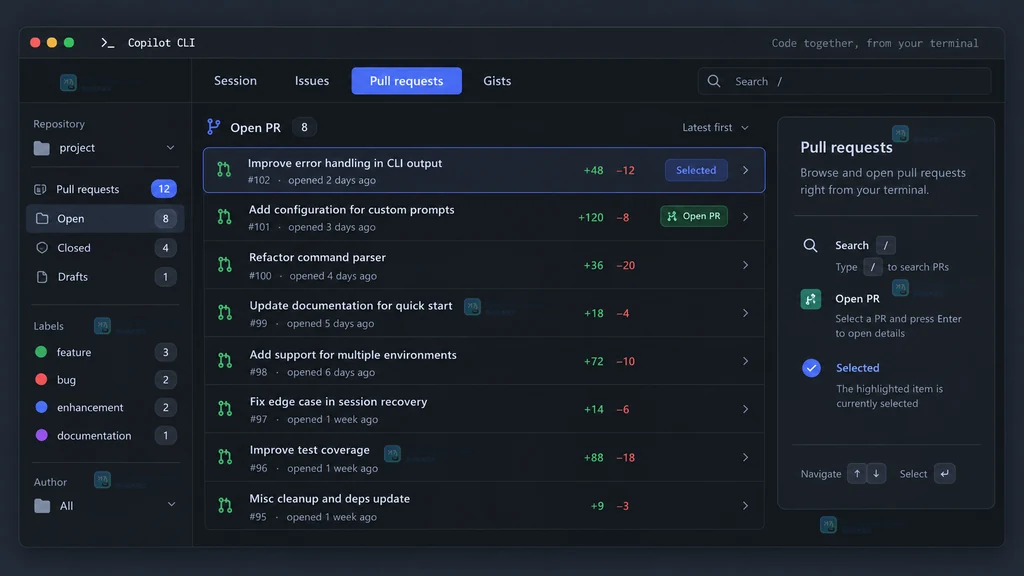Show Drafts in sidebar
The width and height of the screenshot is (1024, 576).
pyautogui.click(x=104, y=277)
